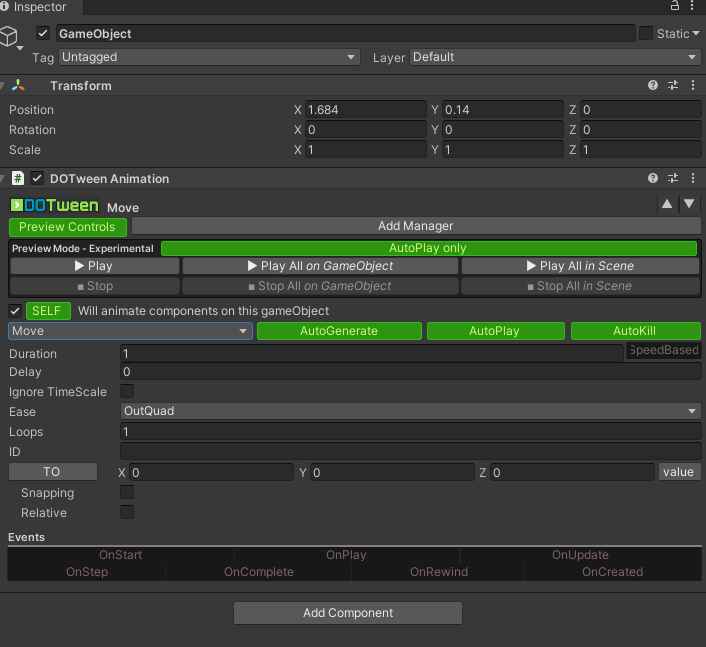Image resolution: width=706 pixels, height=647 pixels.
Task: Toggle AutoPlay only preview mode
Action: [x=429, y=248]
